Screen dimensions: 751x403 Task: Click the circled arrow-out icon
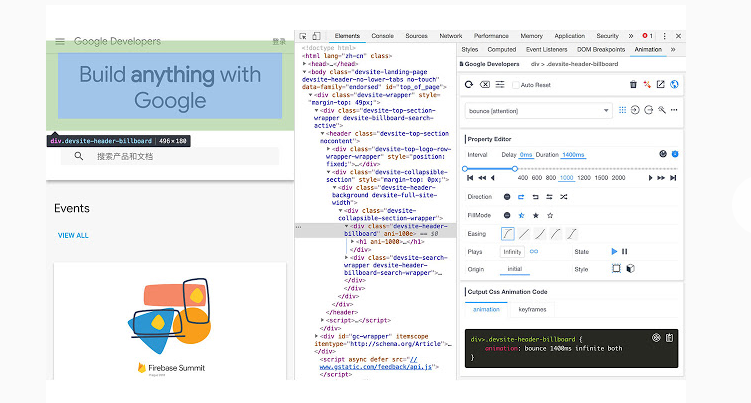pos(649,110)
